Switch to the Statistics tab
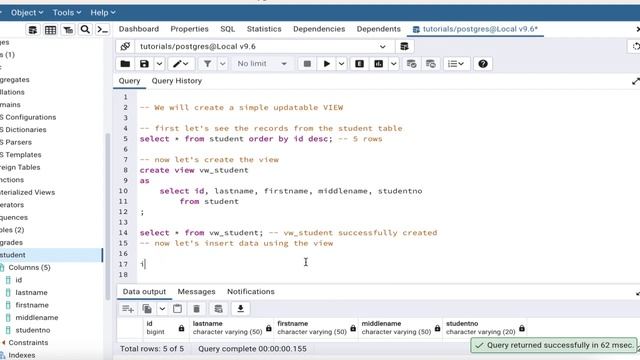The width and height of the screenshot is (640, 360). [x=264, y=29]
